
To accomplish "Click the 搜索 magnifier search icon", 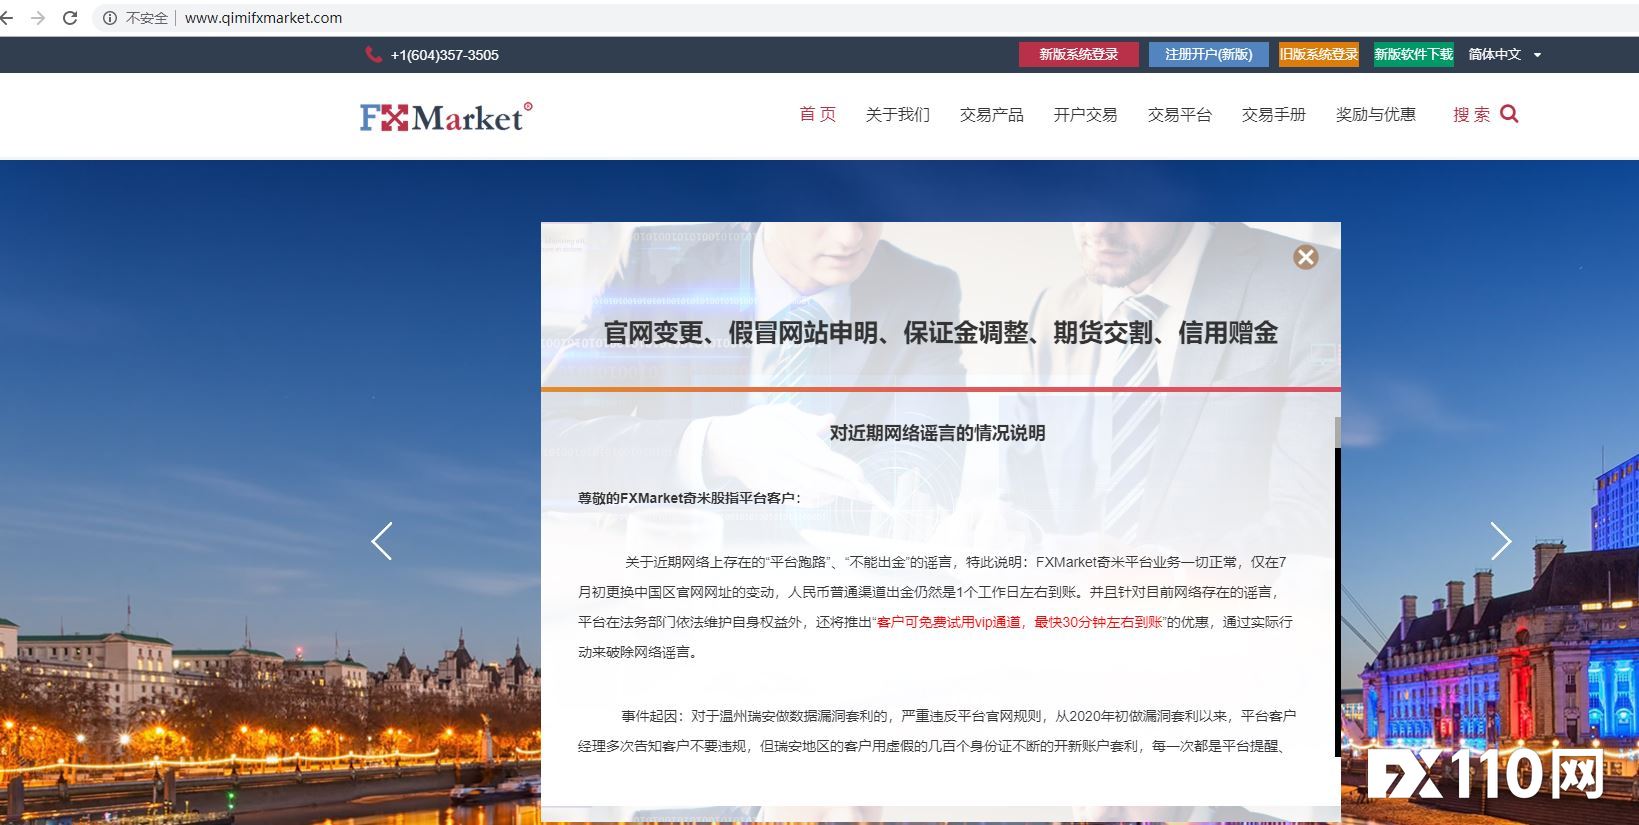I will point(1509,114).
